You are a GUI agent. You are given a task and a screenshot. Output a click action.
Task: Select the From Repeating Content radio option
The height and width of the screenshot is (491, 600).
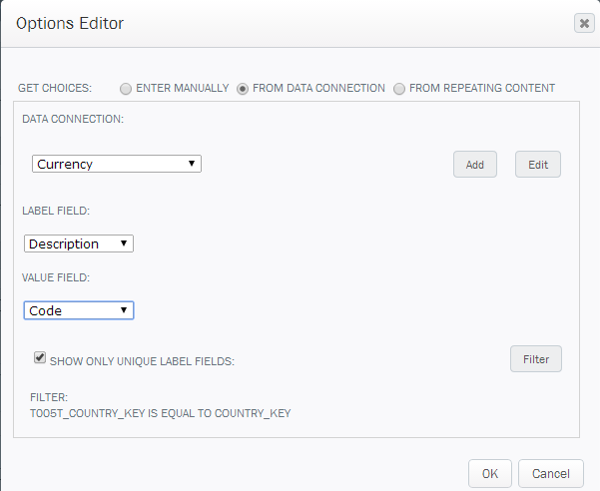pos(399,89)
